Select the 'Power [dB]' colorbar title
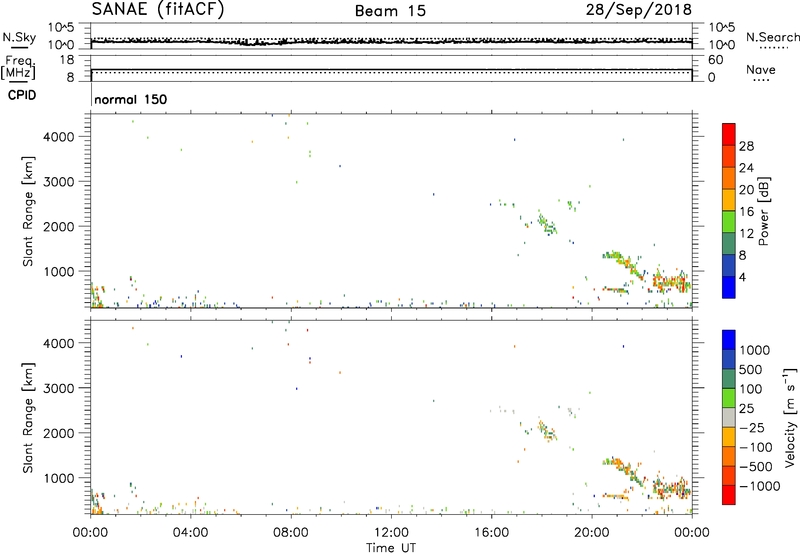This screenshot has width=800, height=554. (763, 211)
